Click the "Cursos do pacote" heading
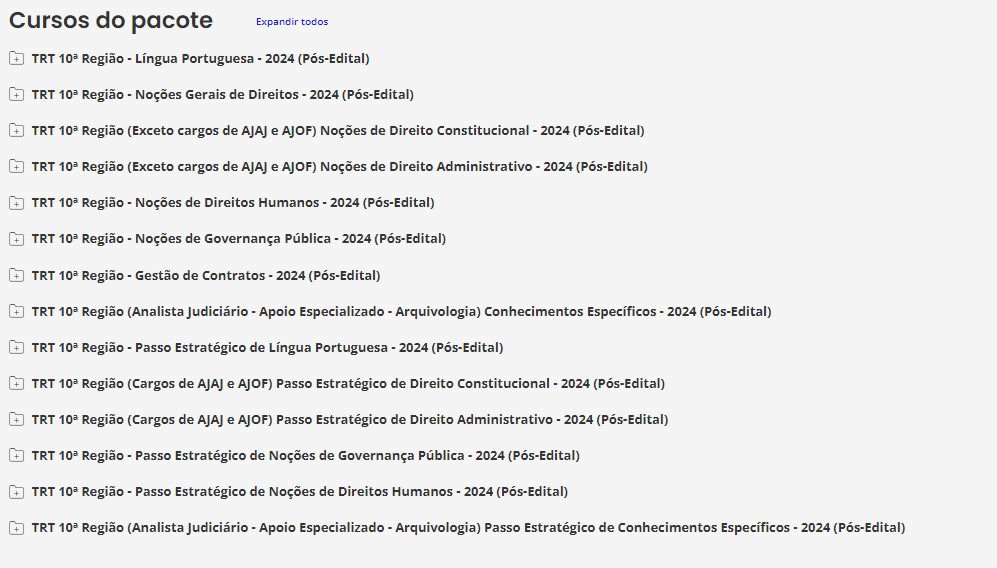Image resolution: width=997 pixels, height=568 pixels. click(111, 21)
